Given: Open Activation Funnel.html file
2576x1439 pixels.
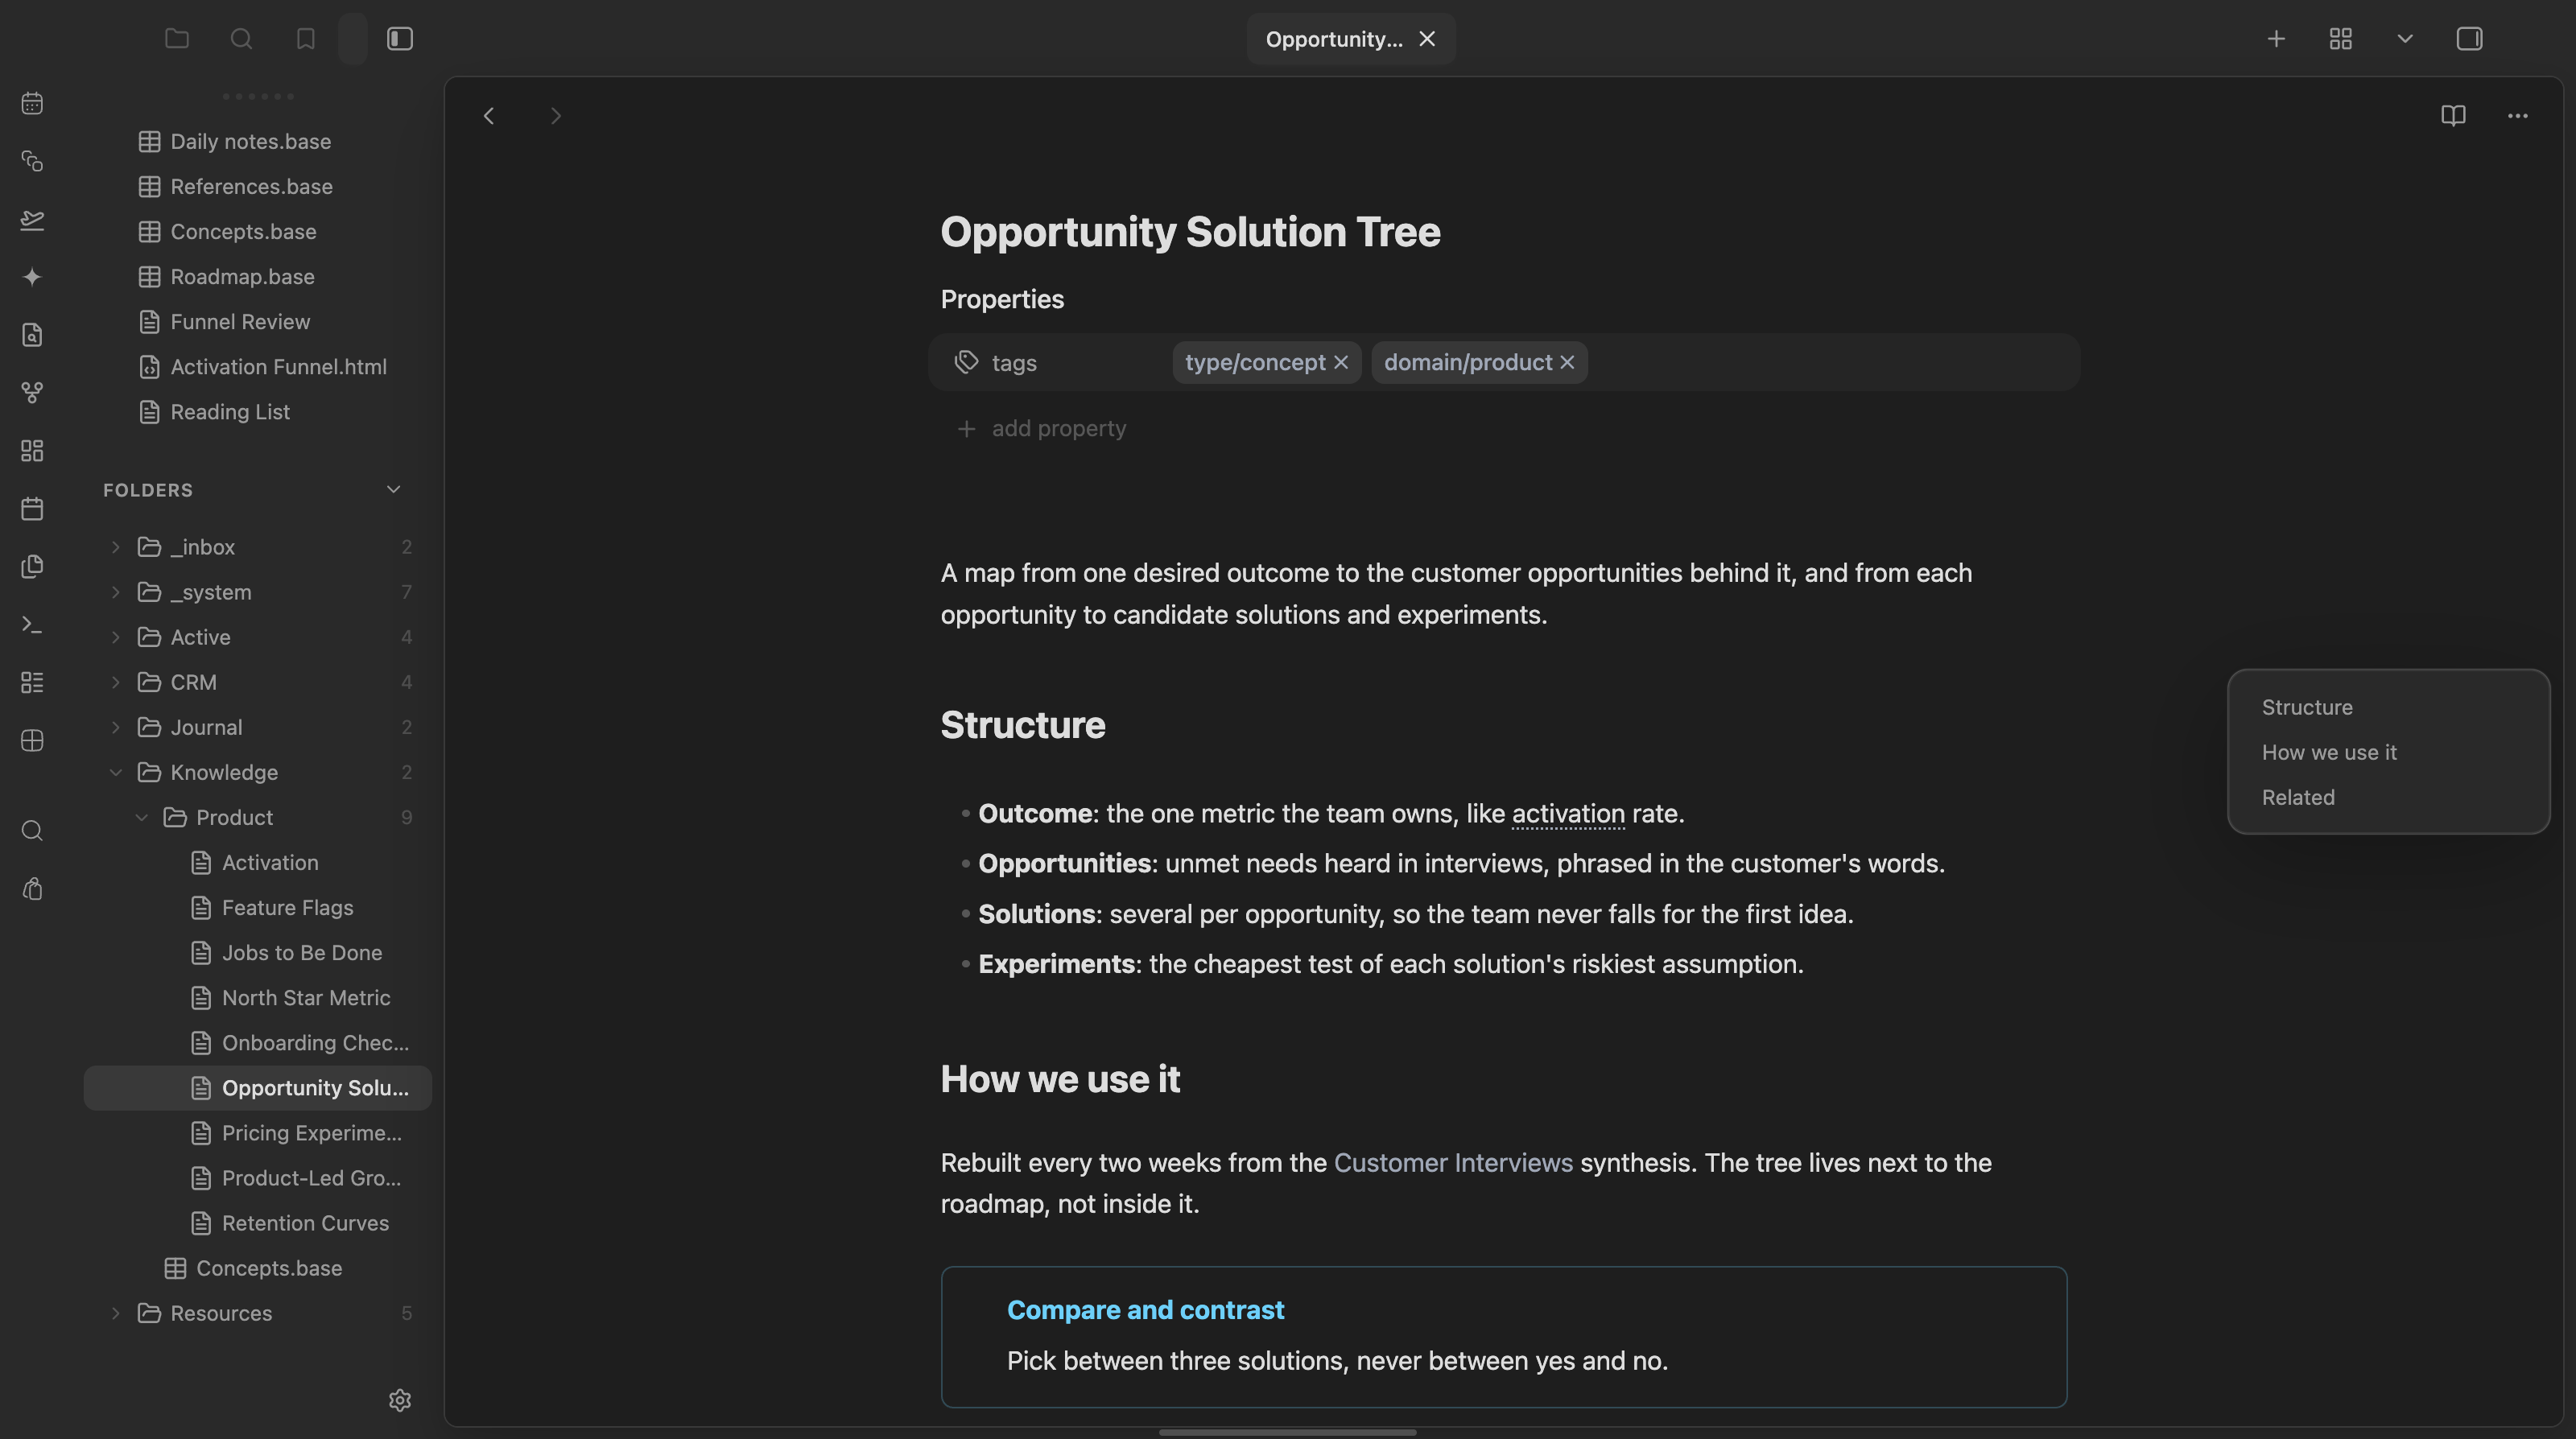Looking at the screenshot, I should pyautogui.click(x=257, y=367).
